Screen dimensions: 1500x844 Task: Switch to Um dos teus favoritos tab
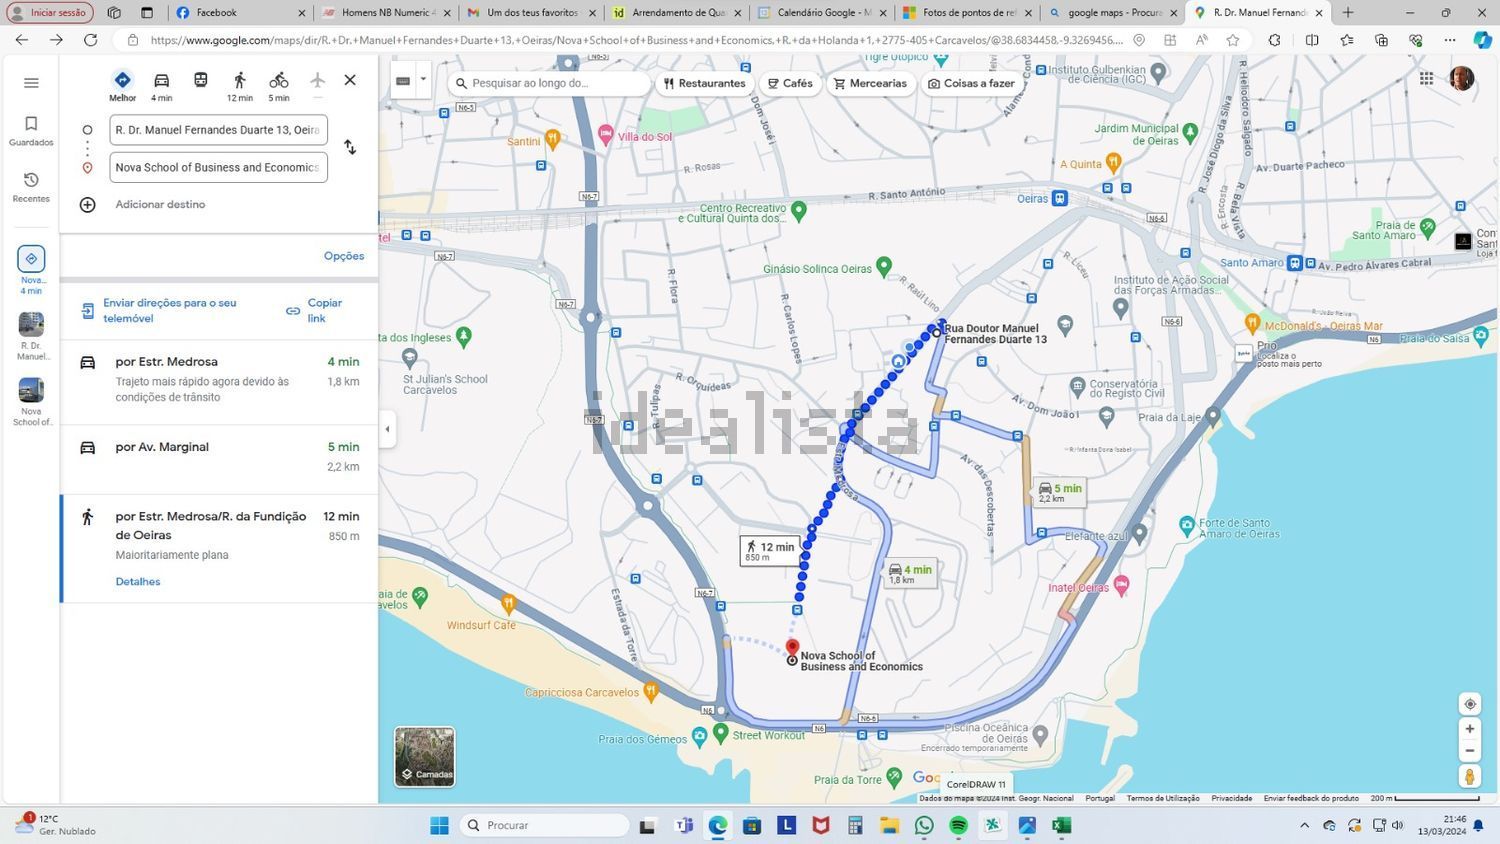531,13
